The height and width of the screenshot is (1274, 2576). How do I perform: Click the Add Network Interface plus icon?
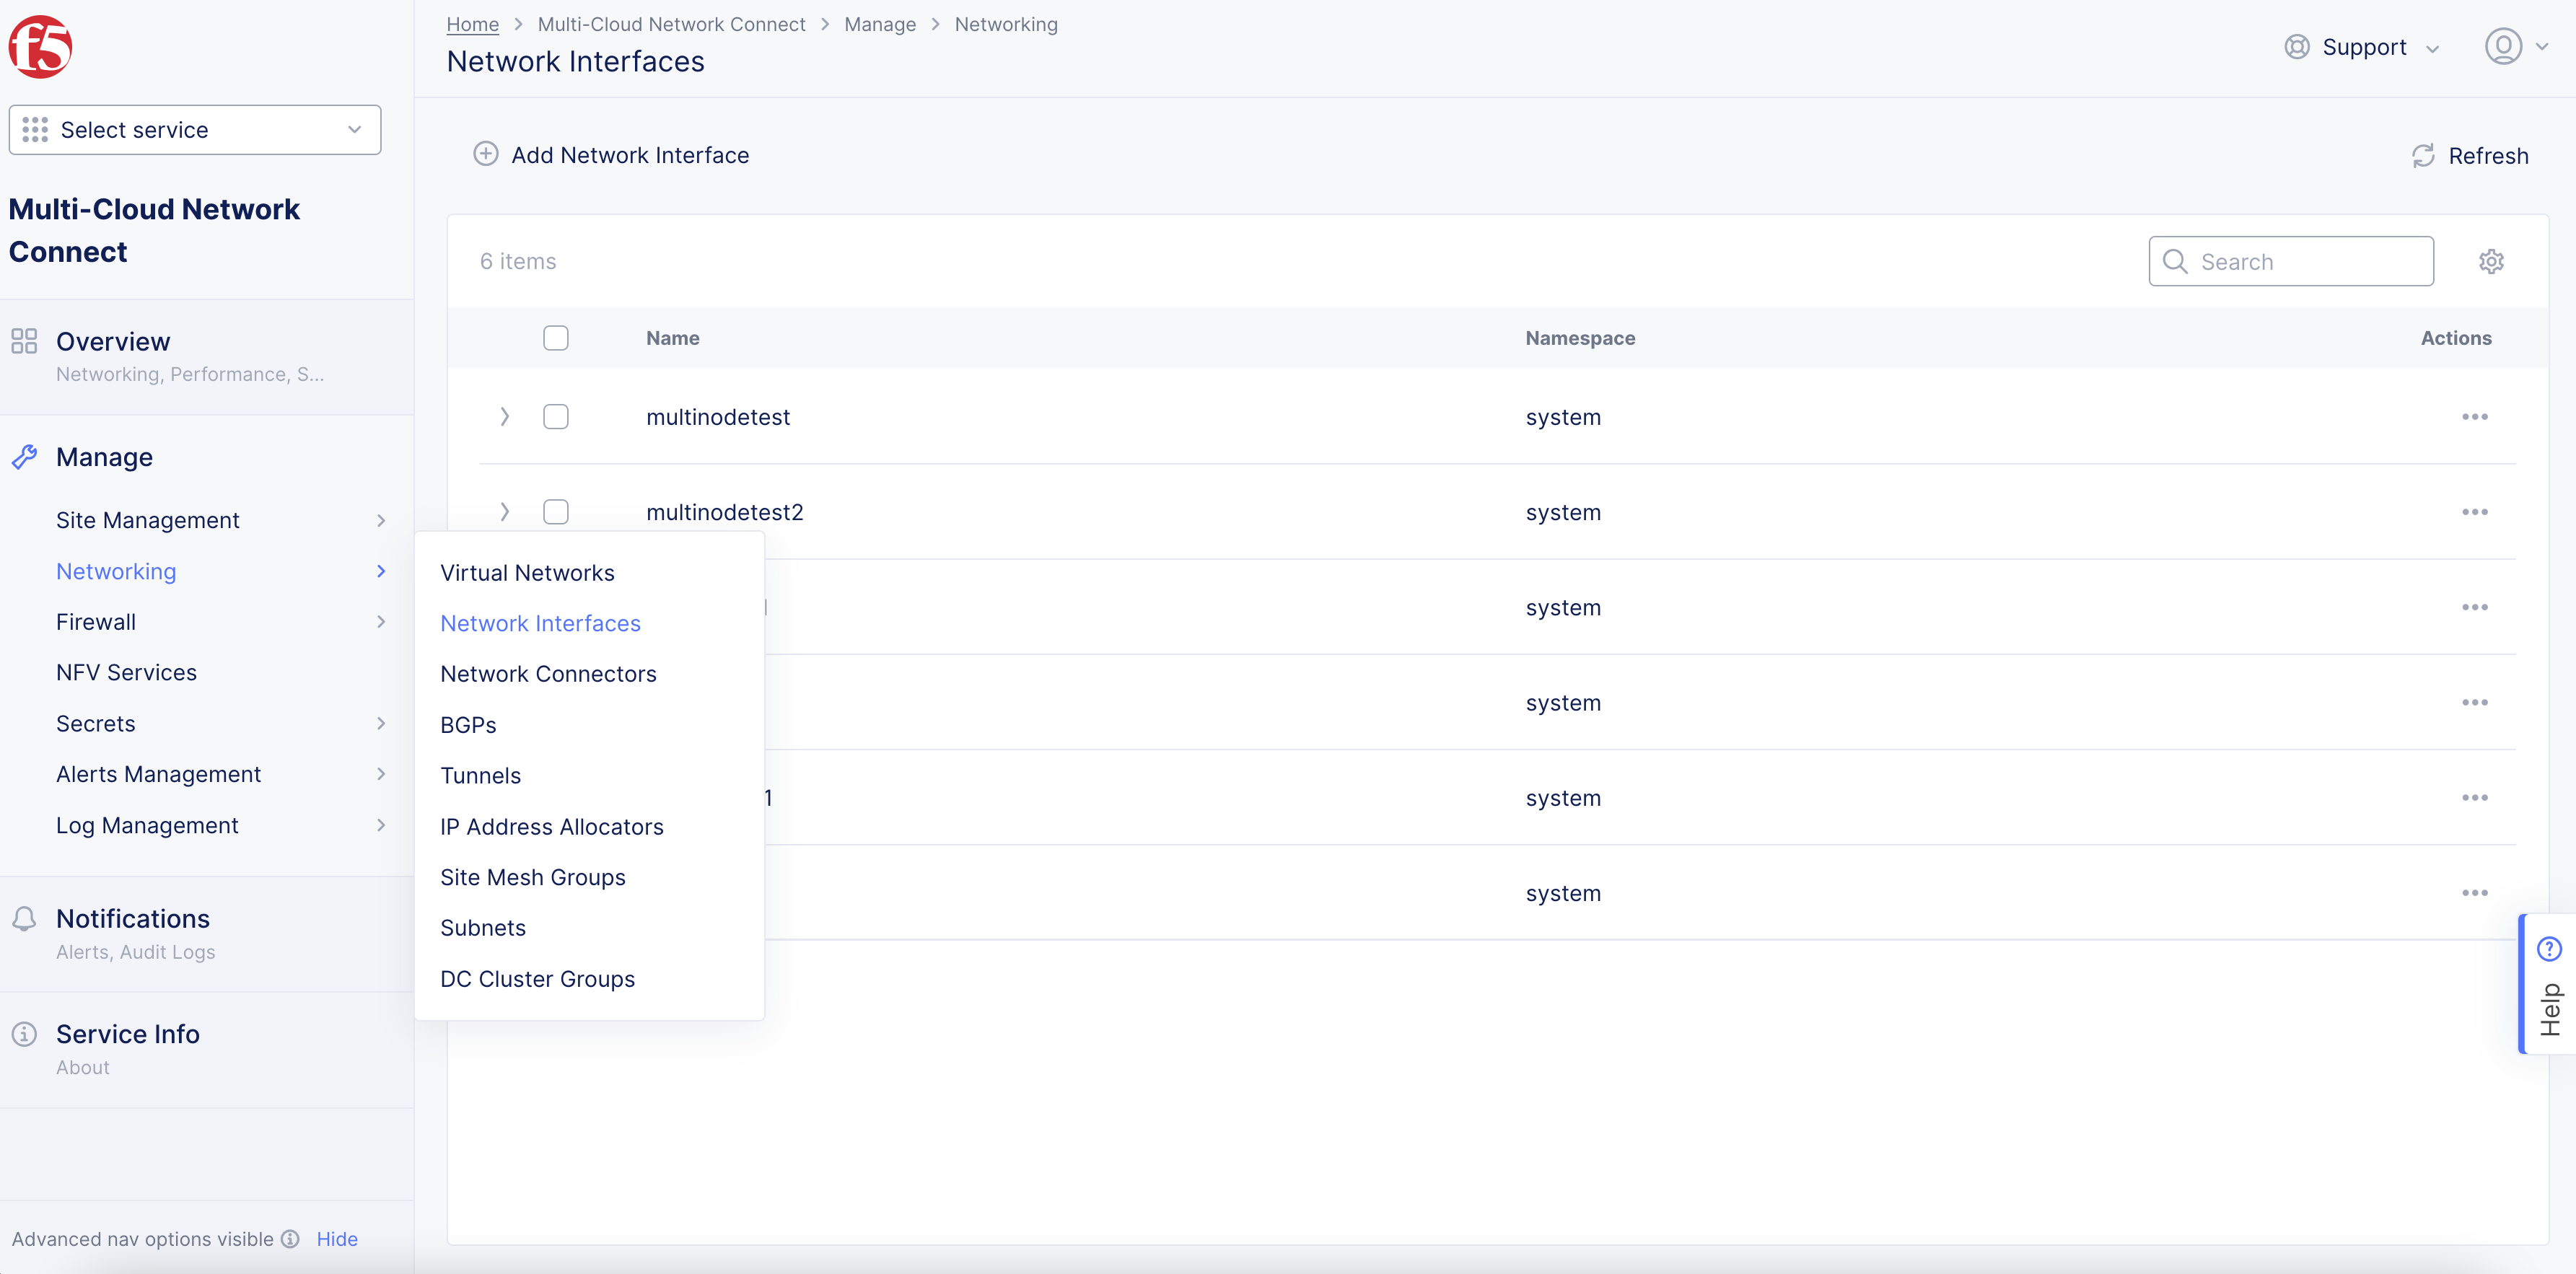(486, 154)
